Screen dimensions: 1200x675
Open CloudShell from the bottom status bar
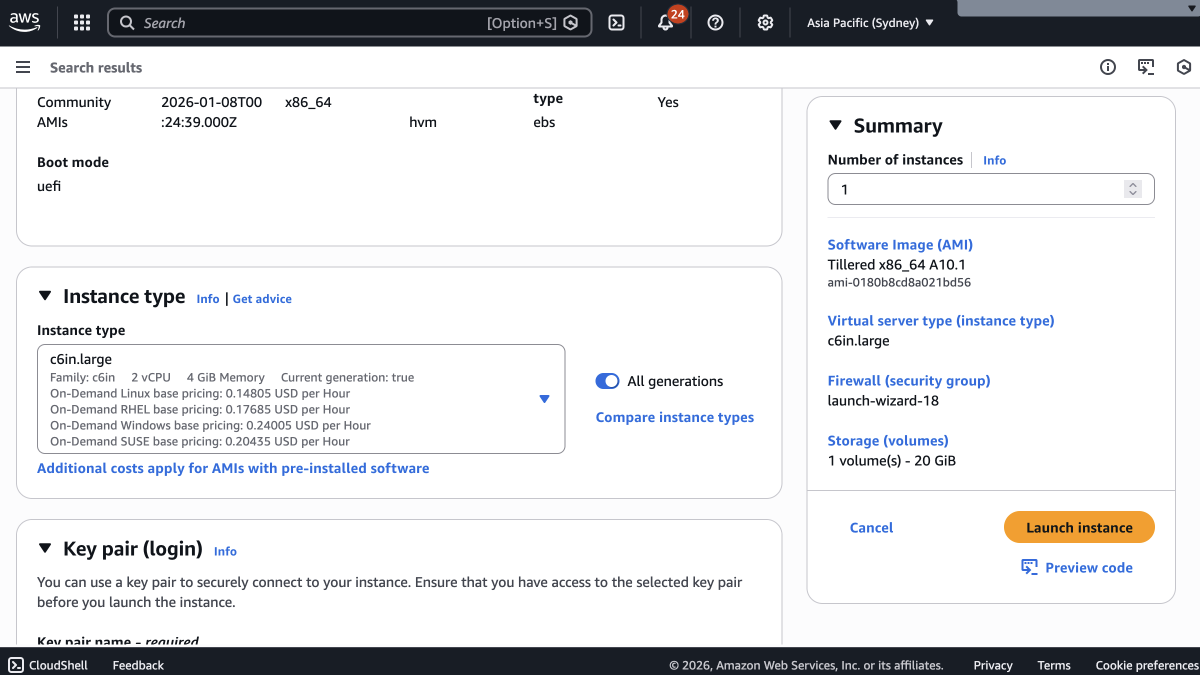click(x=47, y=664)
